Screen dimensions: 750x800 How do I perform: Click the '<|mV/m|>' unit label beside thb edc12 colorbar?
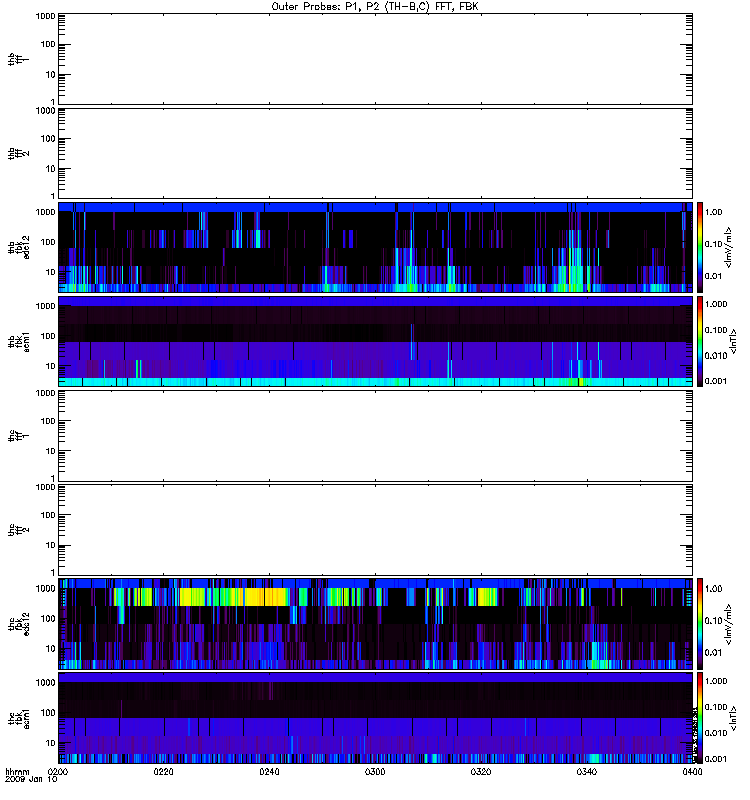(729, 247)
